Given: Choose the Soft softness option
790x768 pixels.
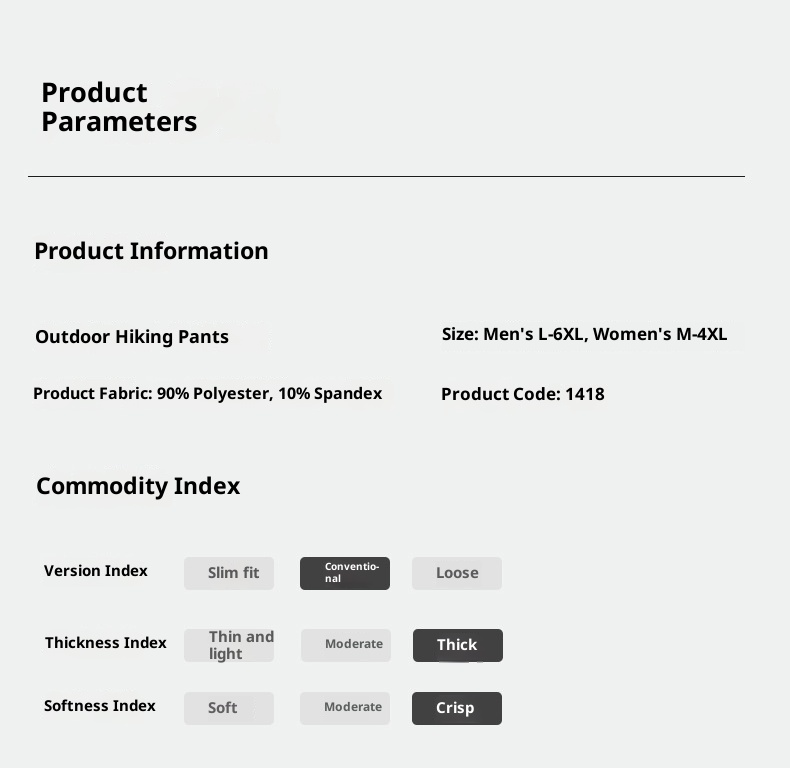Looking at the screenshot, I should 229,708.
